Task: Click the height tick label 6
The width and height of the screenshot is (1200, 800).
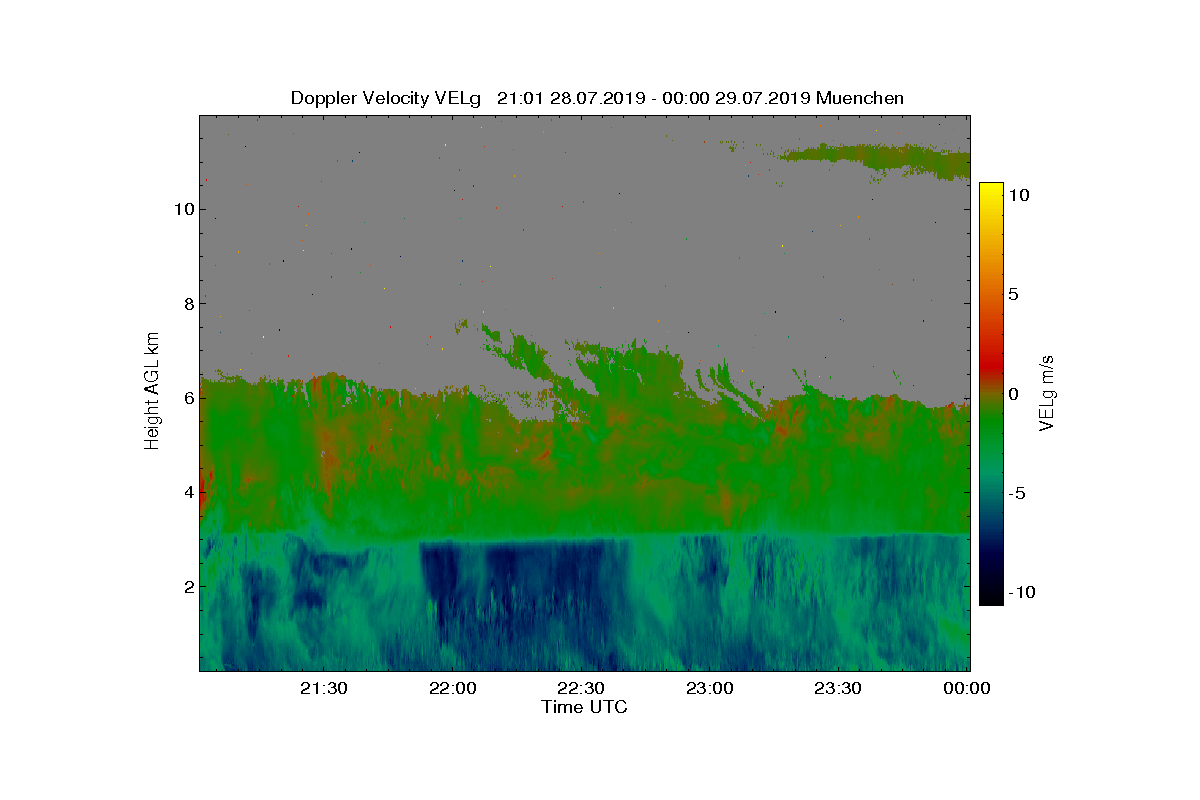Action: click(187, 398)
